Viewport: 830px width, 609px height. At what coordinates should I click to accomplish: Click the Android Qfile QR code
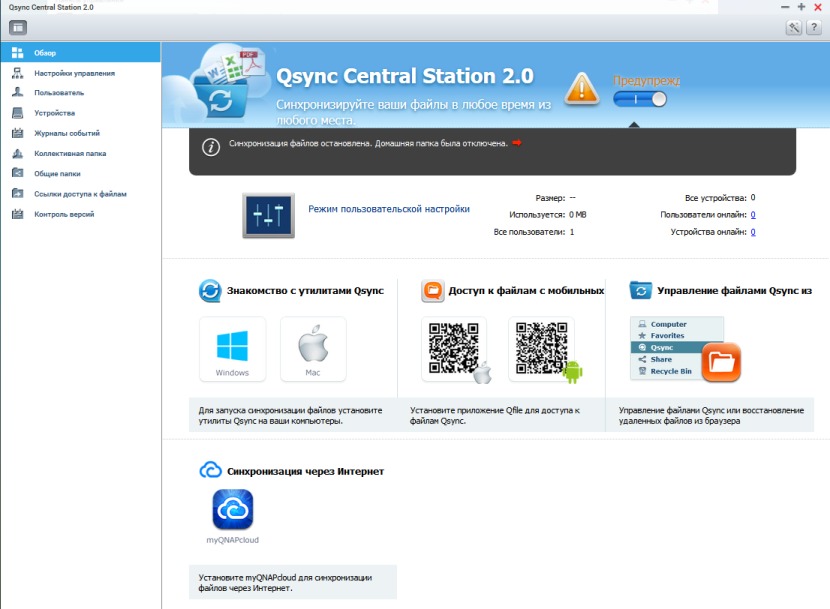tap(542, 349)
